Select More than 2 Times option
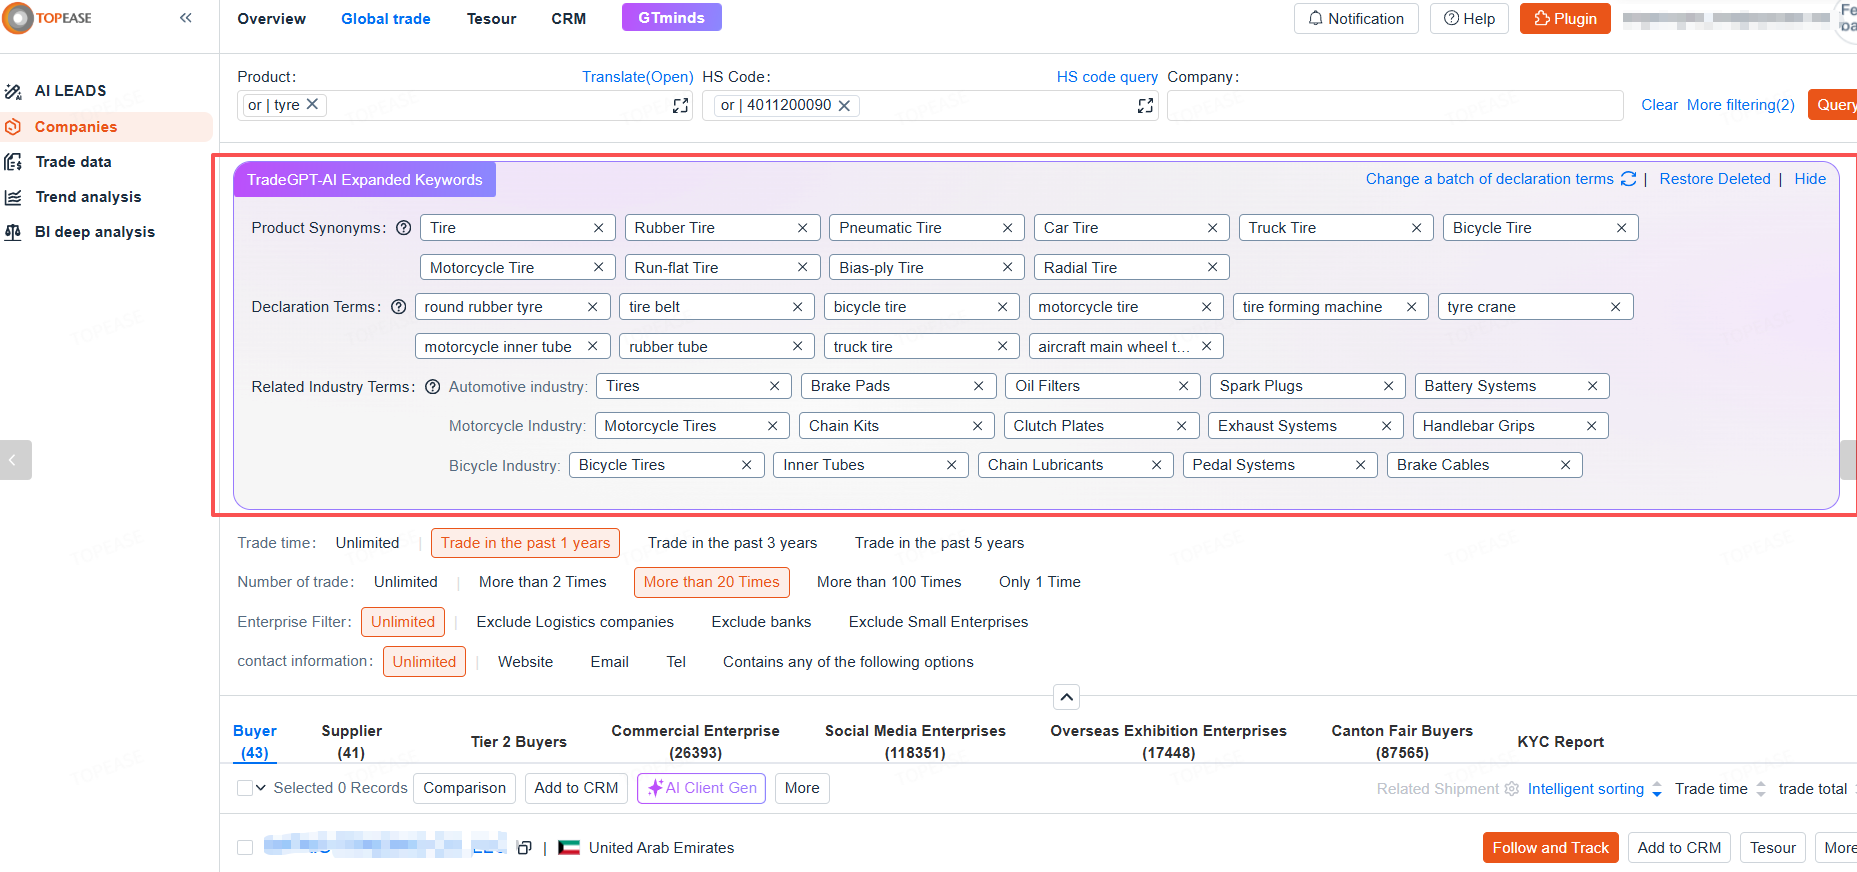 [x=542, y=582]
